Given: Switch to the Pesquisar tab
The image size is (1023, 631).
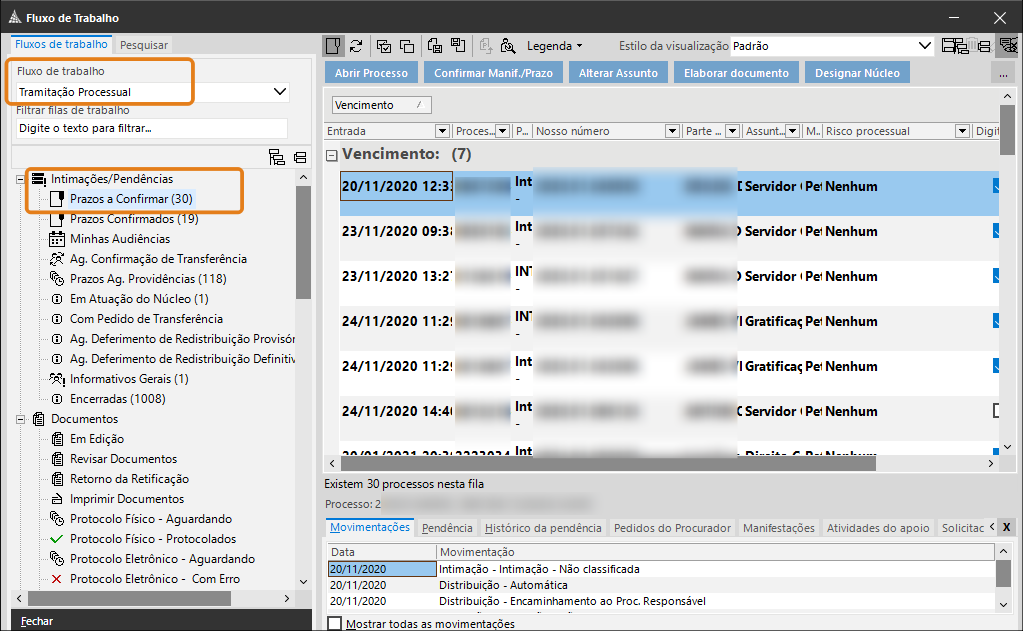Looking at the screenshot, I should point(143,45).
